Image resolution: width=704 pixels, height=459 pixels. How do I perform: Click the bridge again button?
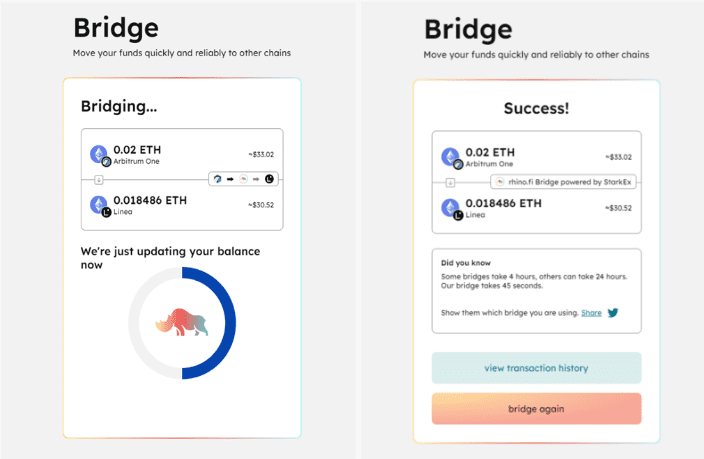pos(537,409)
